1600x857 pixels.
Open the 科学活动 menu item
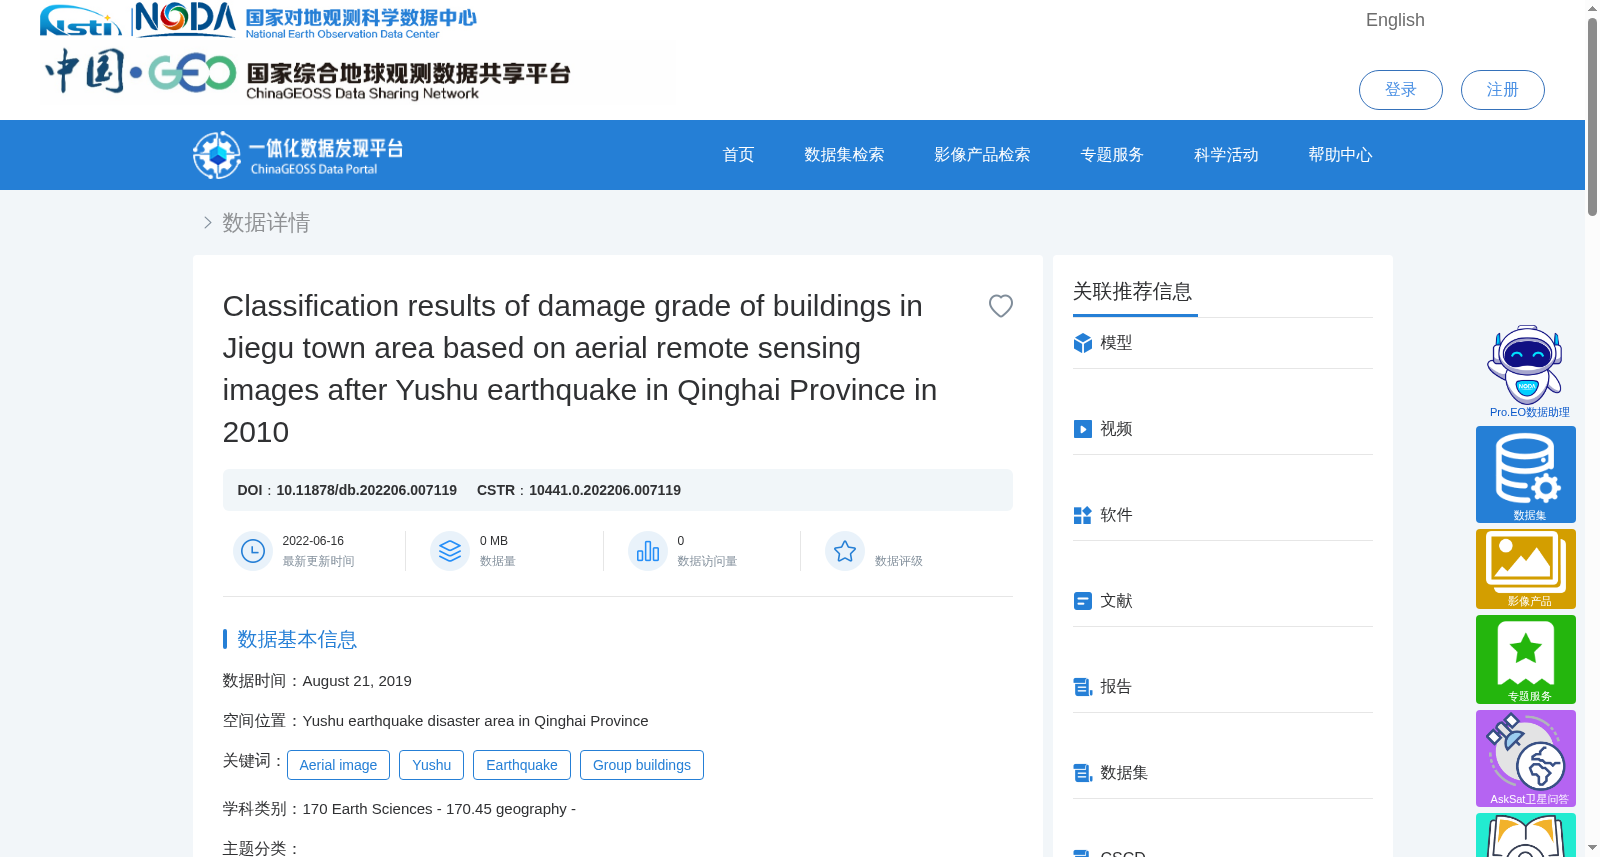tap(1226, 155)
